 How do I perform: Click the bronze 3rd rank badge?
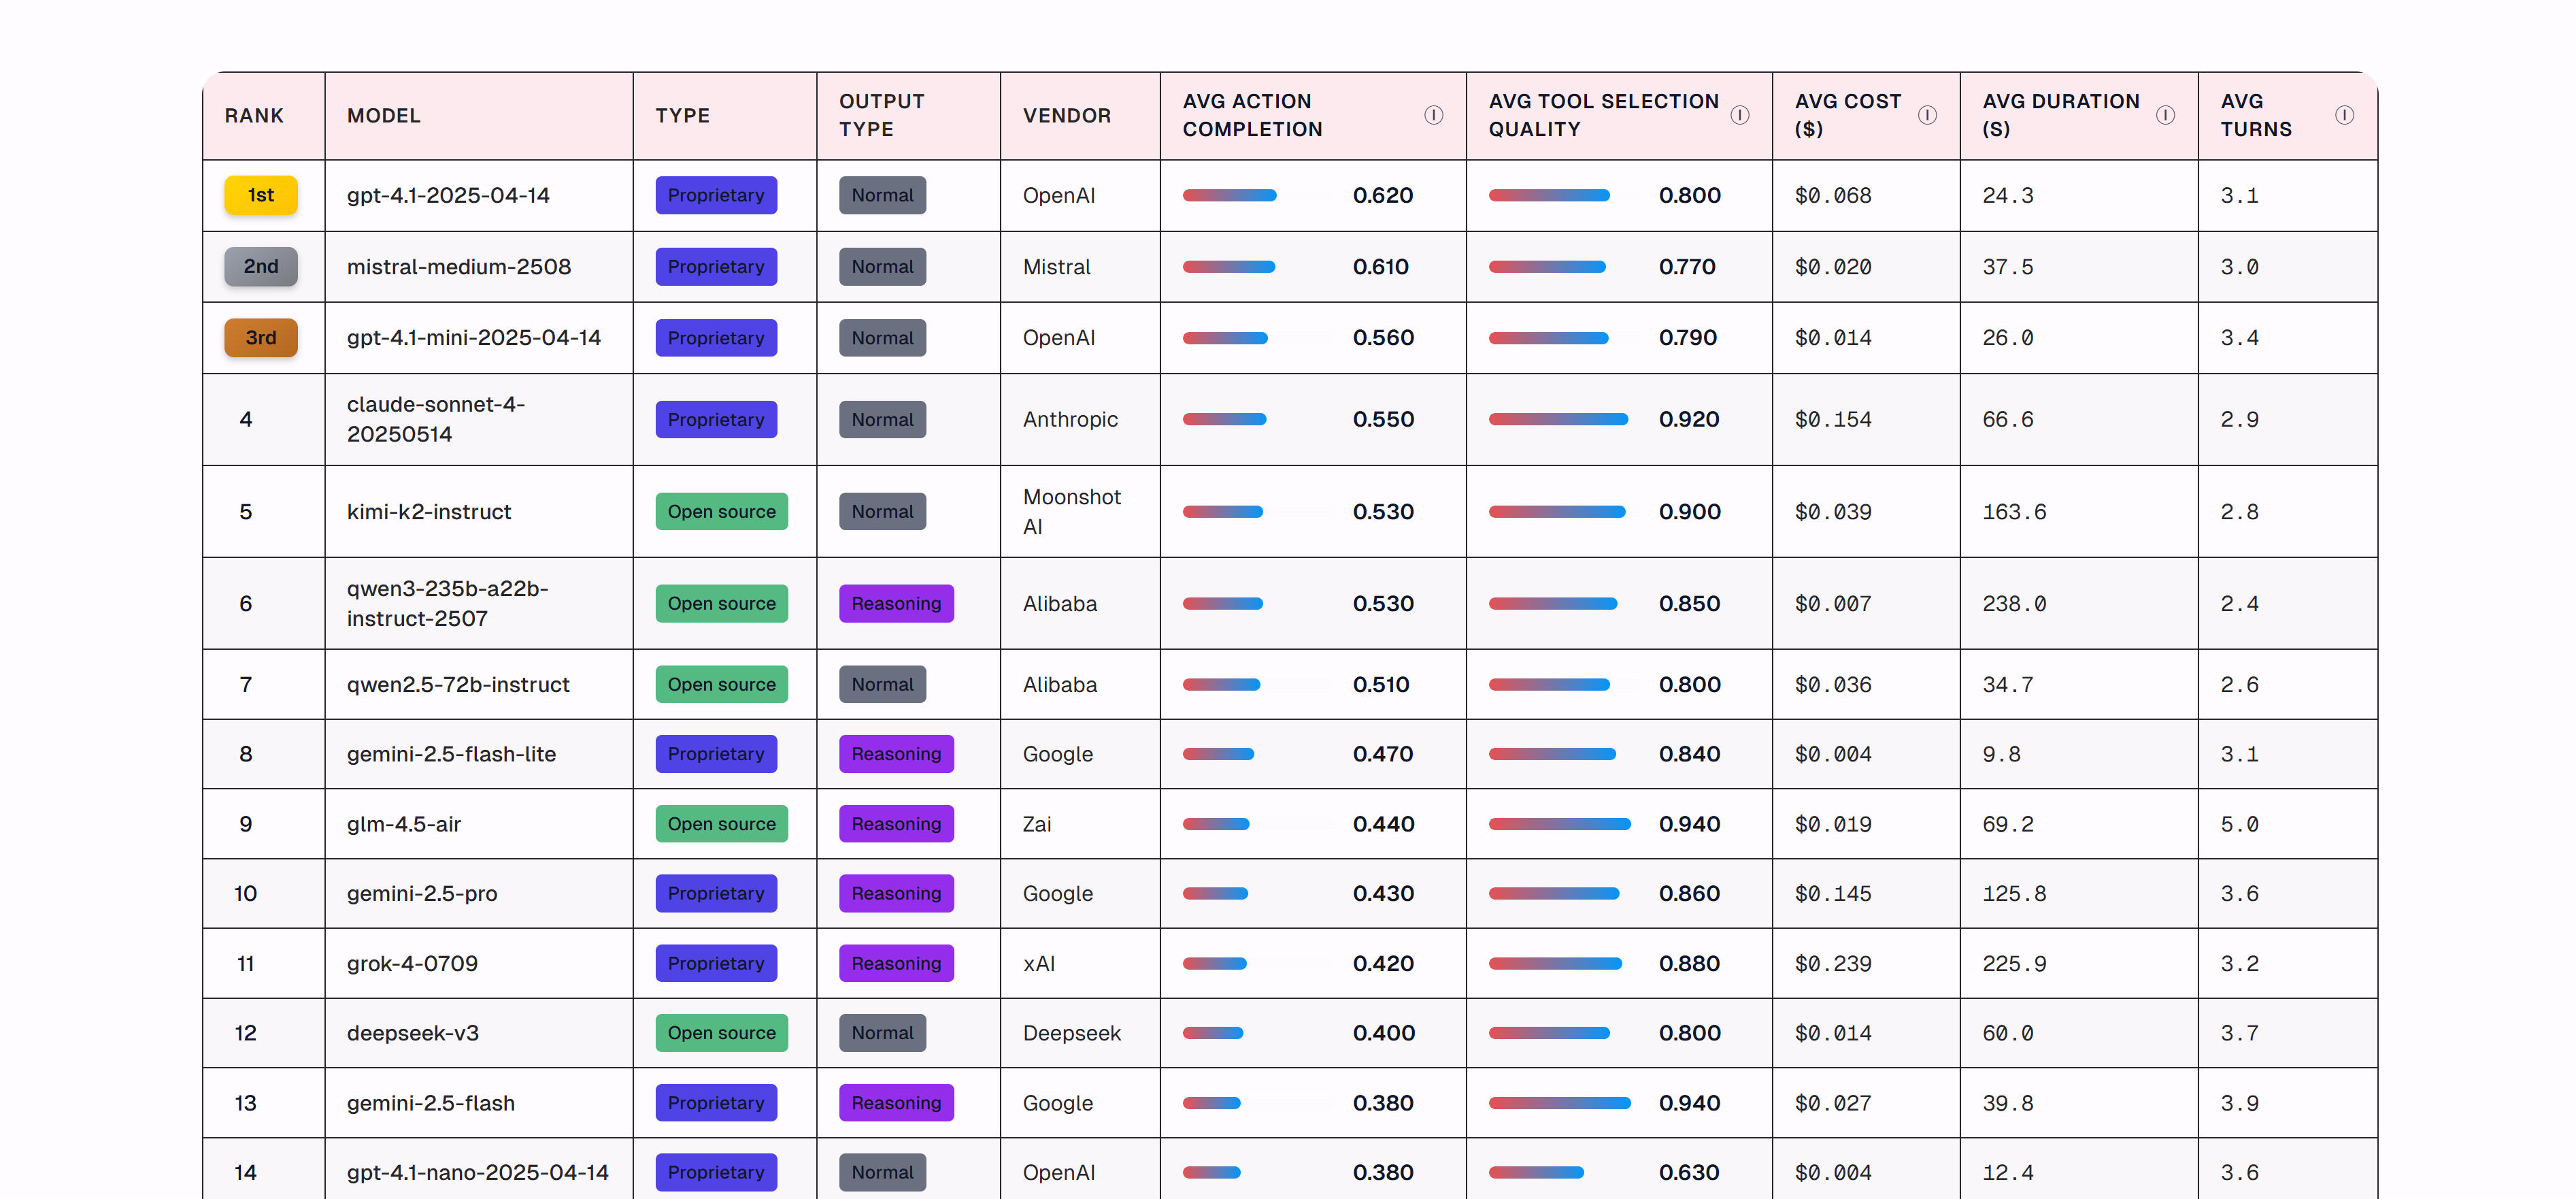click(260, 338)
